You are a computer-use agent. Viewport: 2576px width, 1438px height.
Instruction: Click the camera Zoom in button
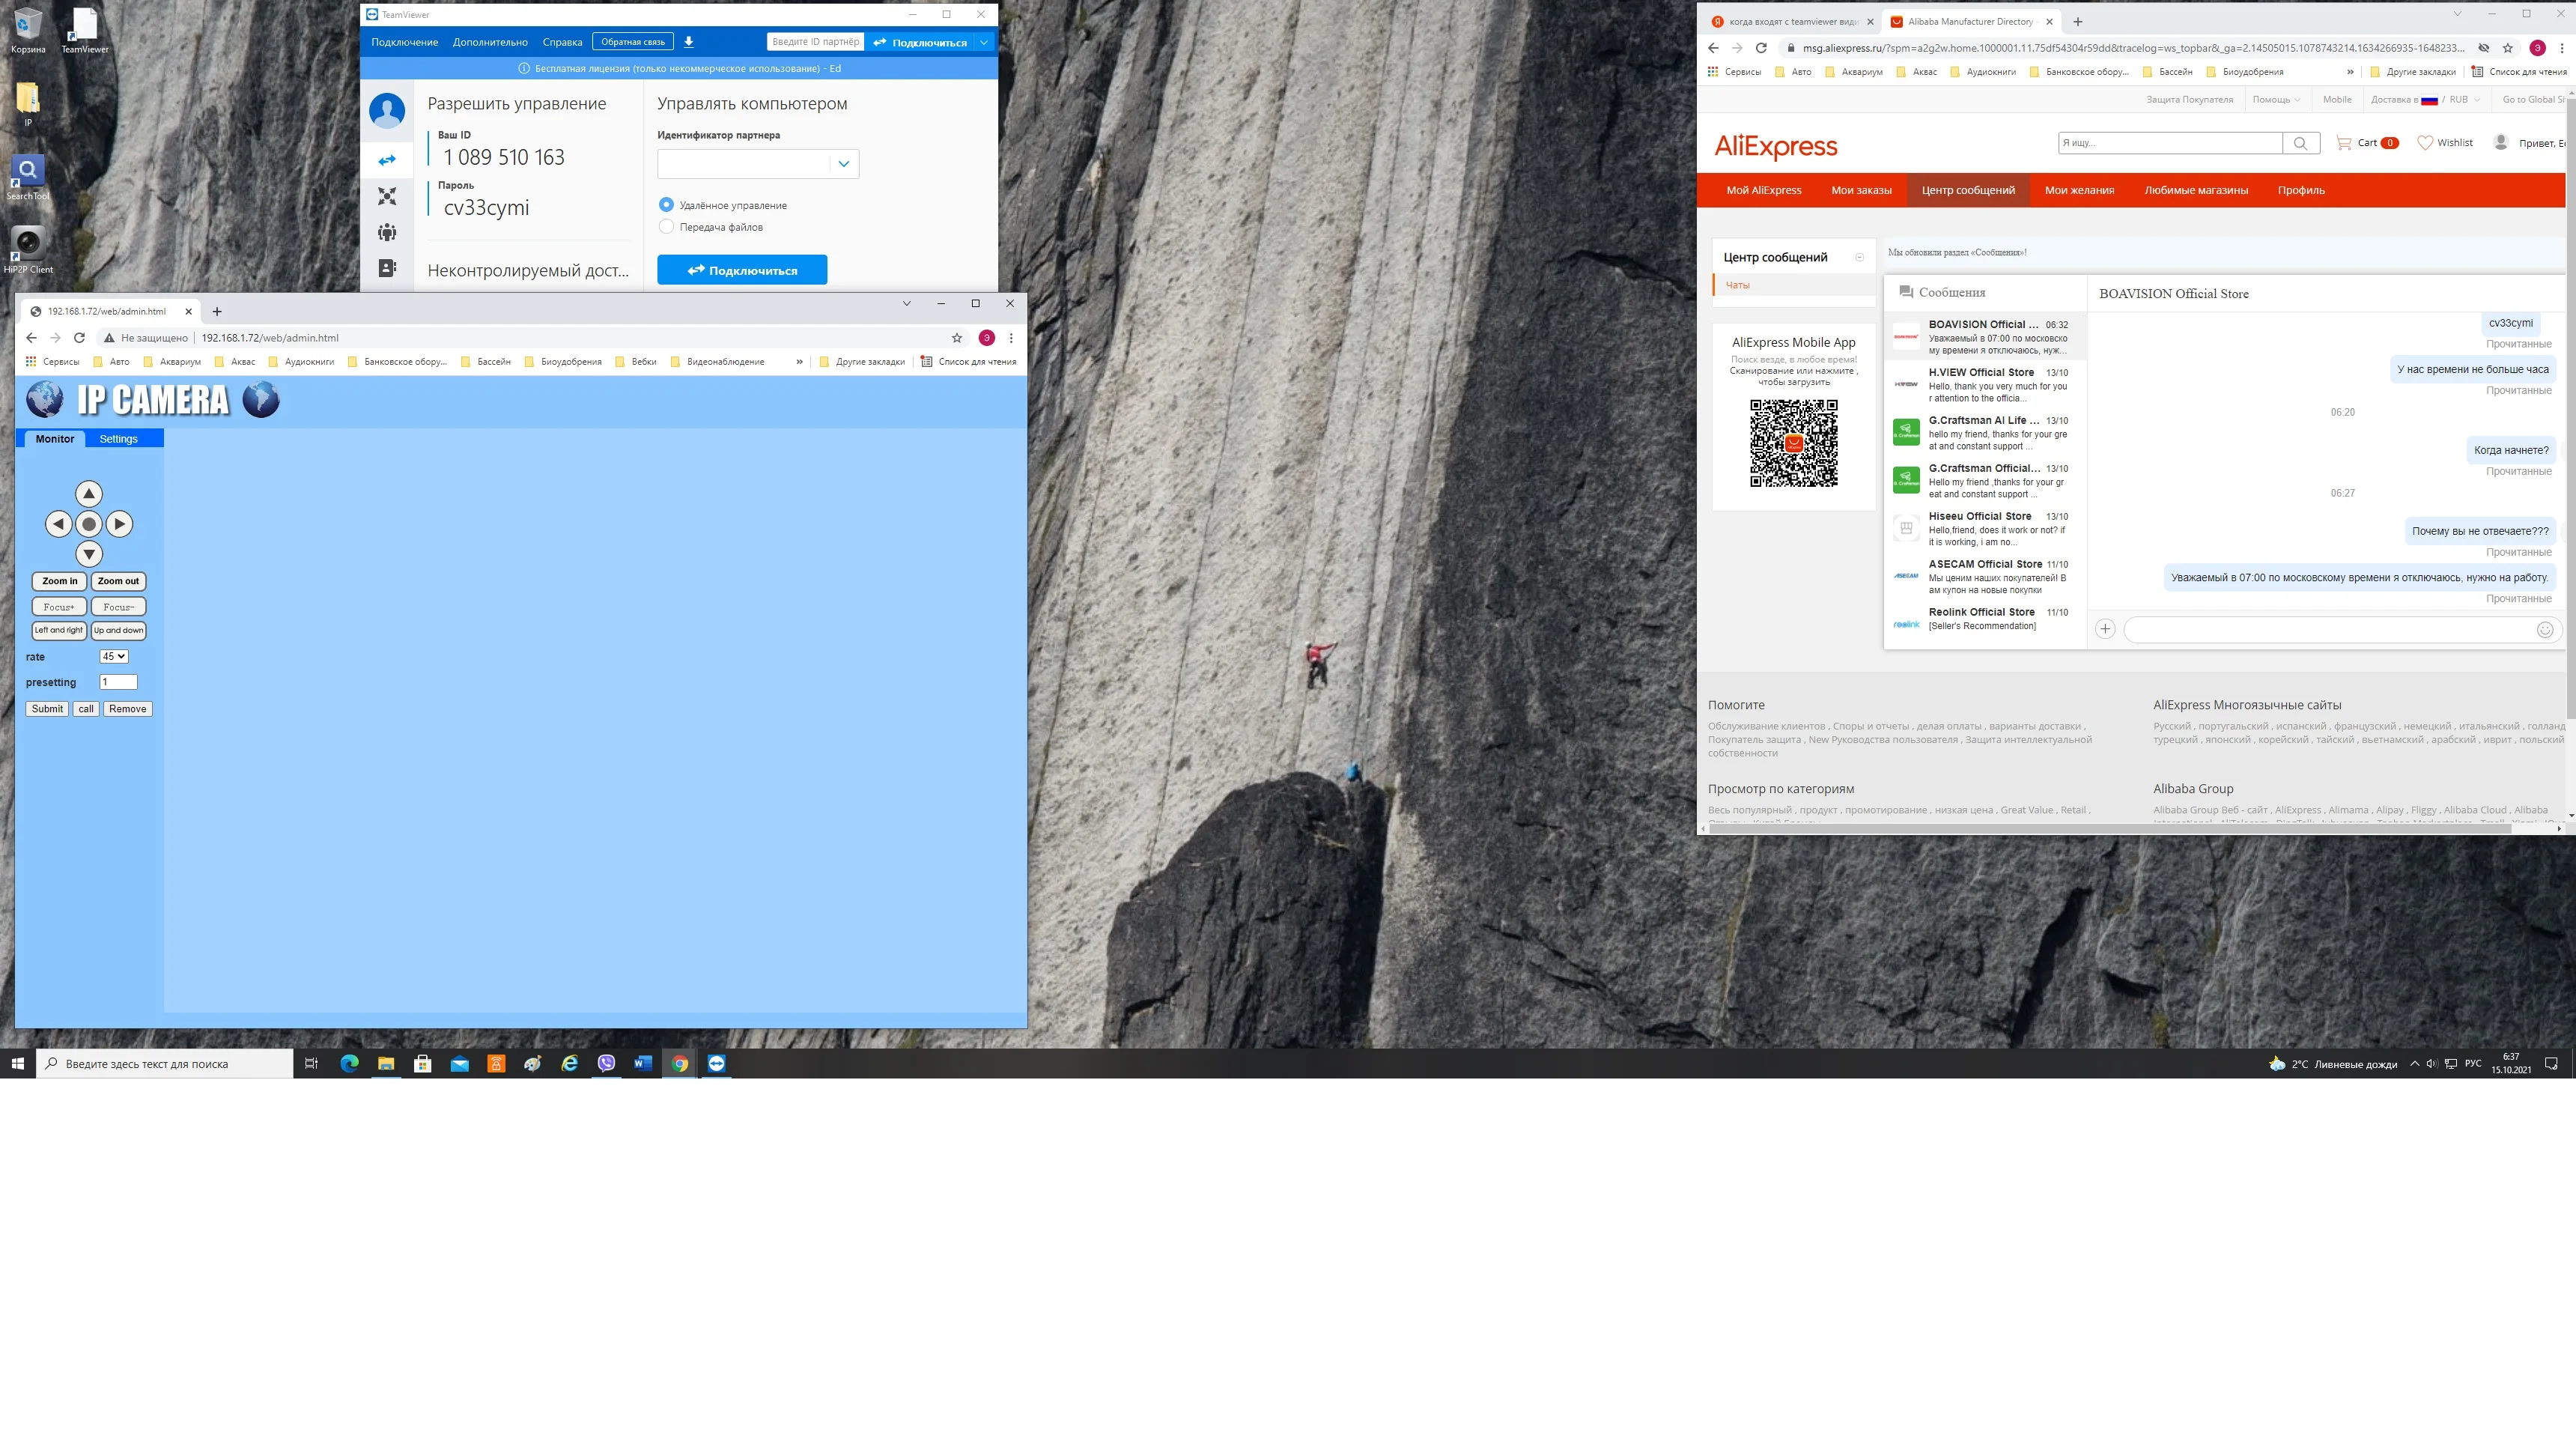pyautogui.click(x=59, y=581)
